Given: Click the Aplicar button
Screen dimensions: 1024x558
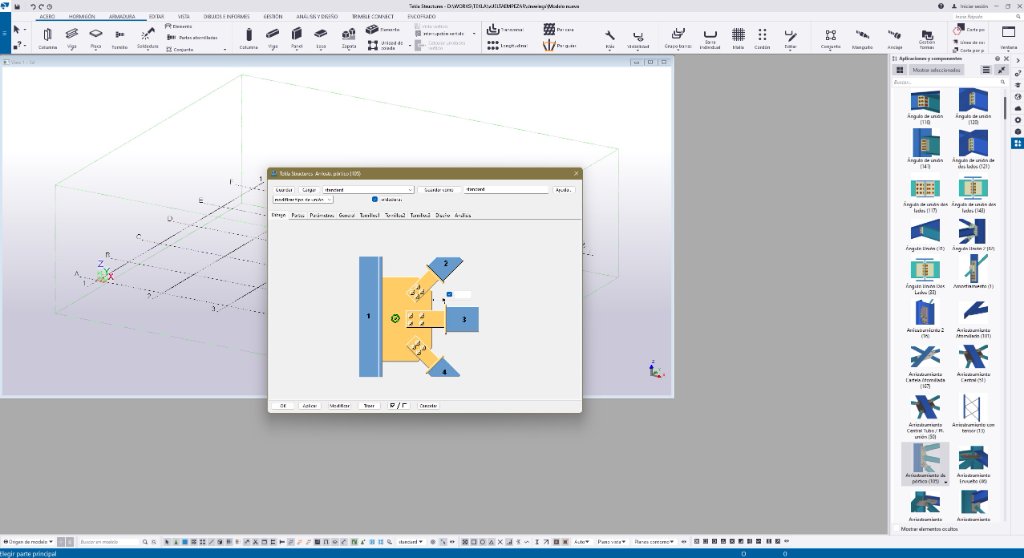Looking at the screenshot, I should pos(310,406).
